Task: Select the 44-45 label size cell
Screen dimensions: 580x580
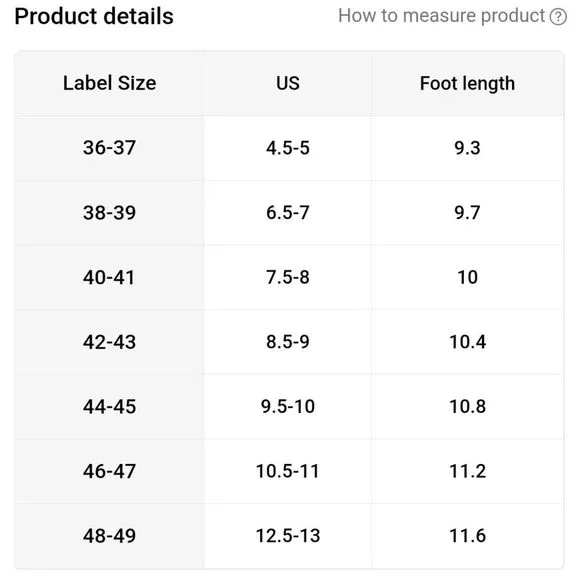Action: point(109,407)
